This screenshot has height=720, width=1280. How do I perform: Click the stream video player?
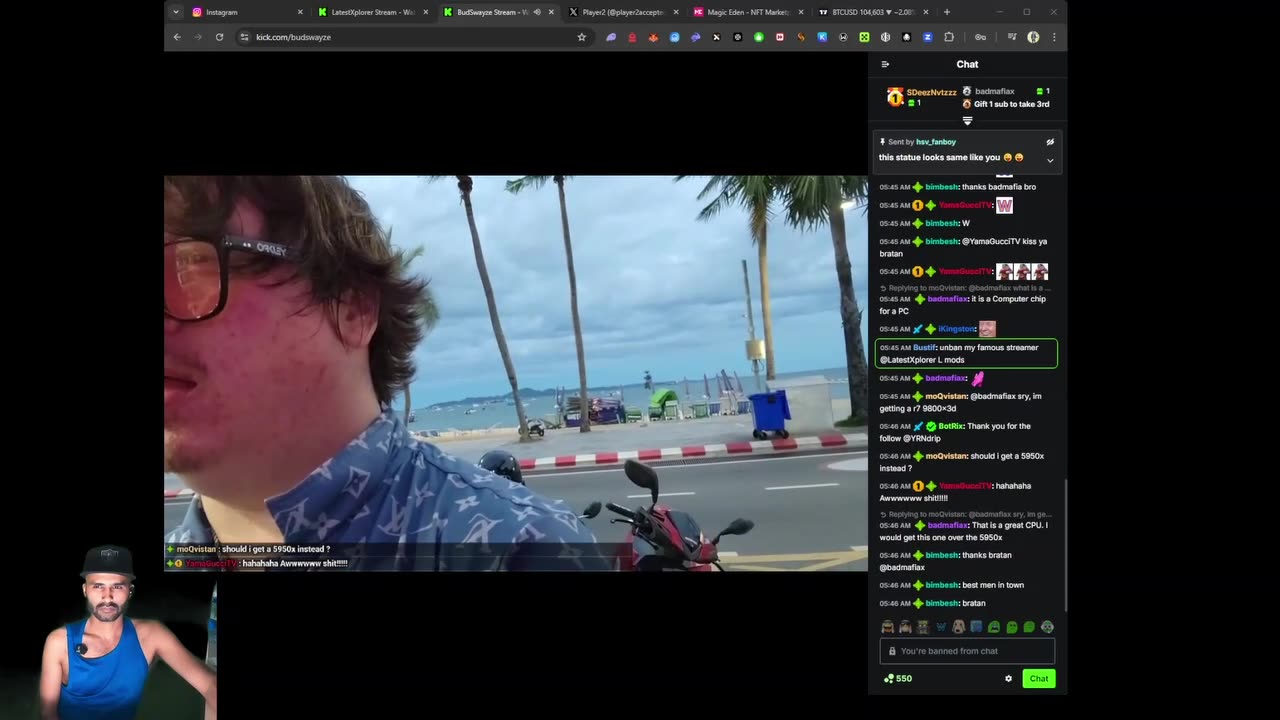(516, 373)
